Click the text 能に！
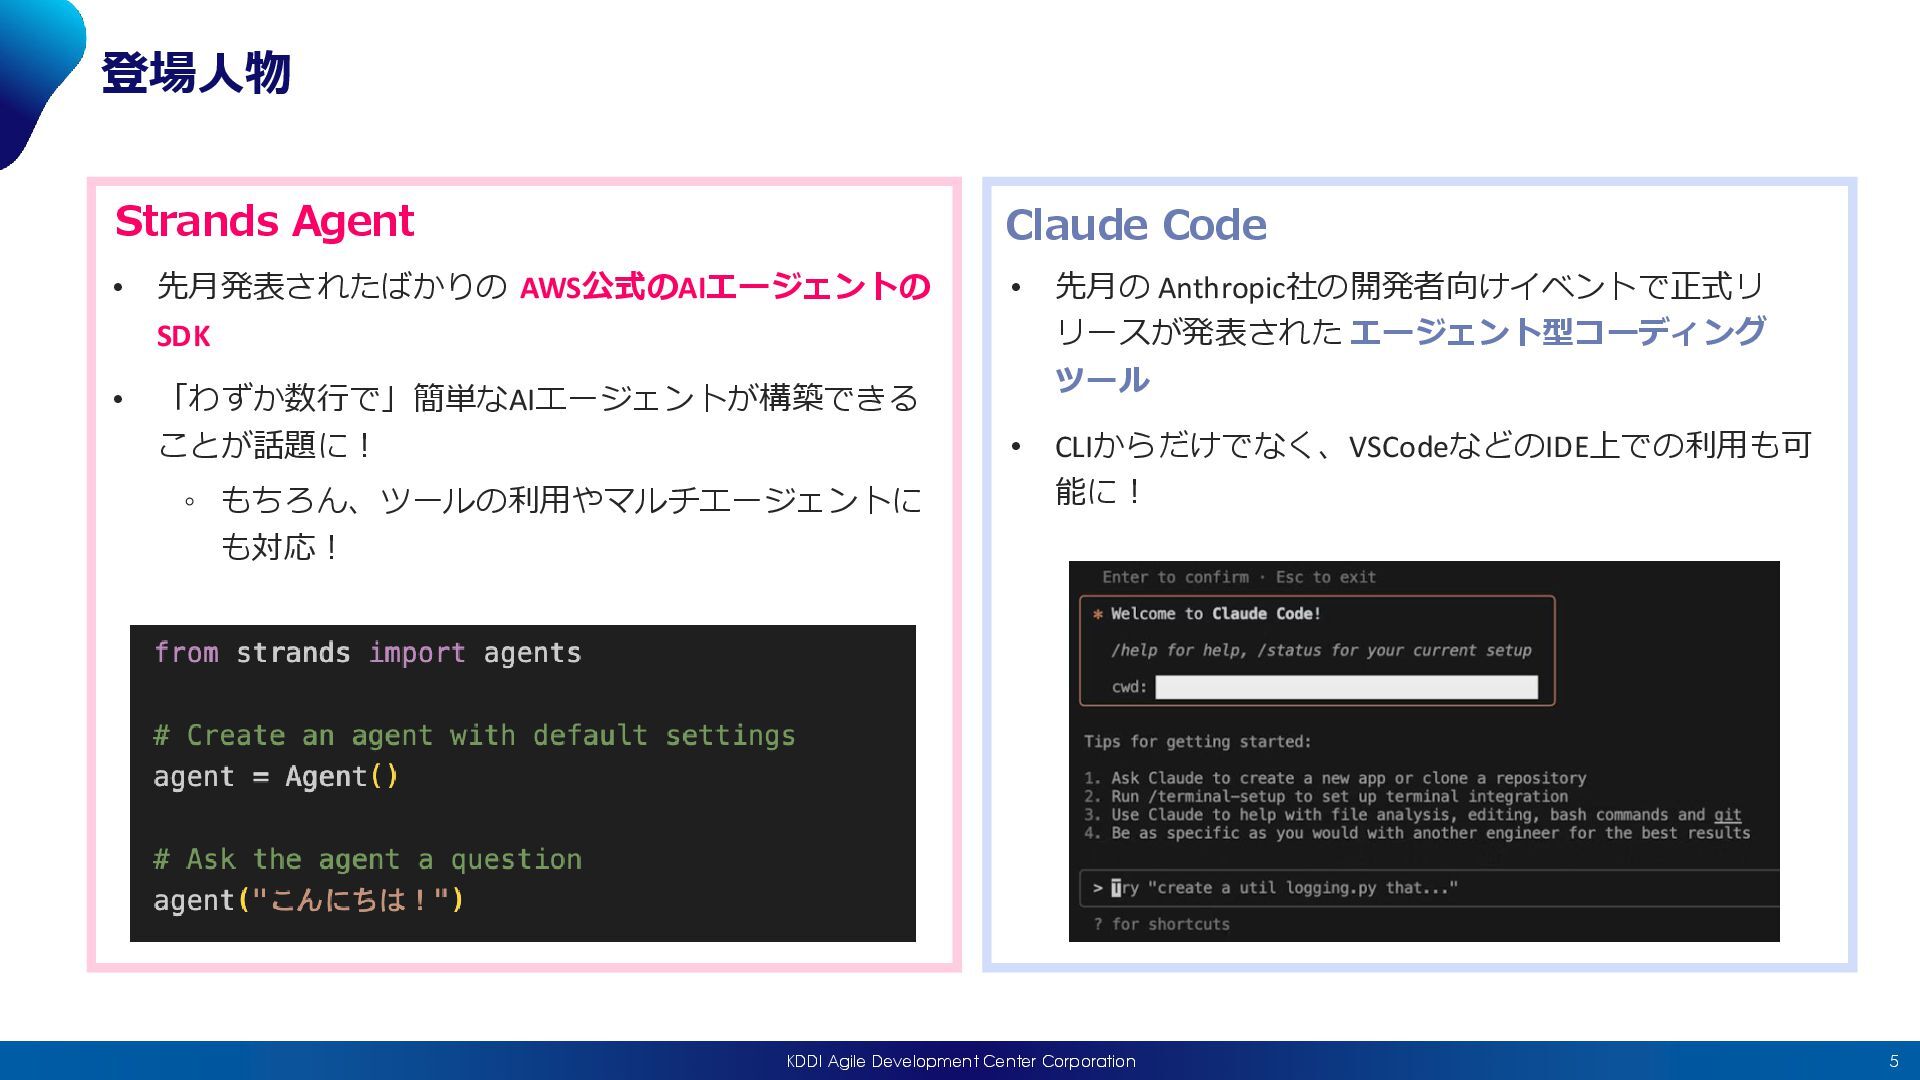1920x1080 pixels. (x=1098, y=491)
